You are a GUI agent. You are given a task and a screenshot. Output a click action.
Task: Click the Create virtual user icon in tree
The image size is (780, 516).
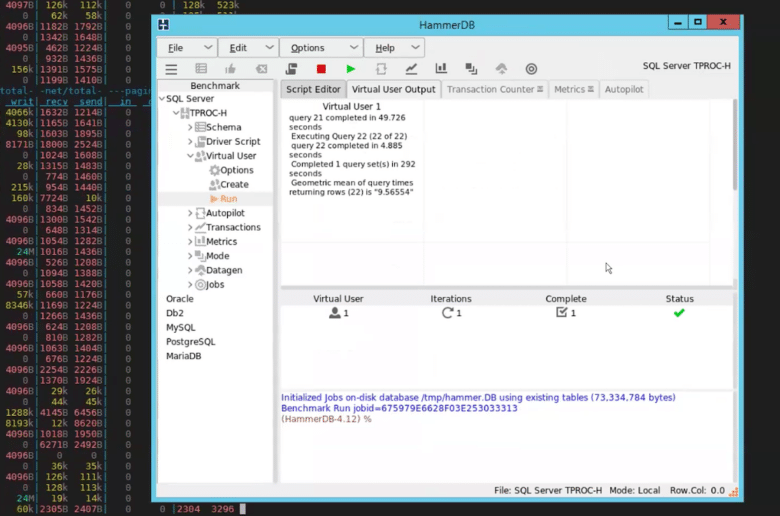coord(214,185)
